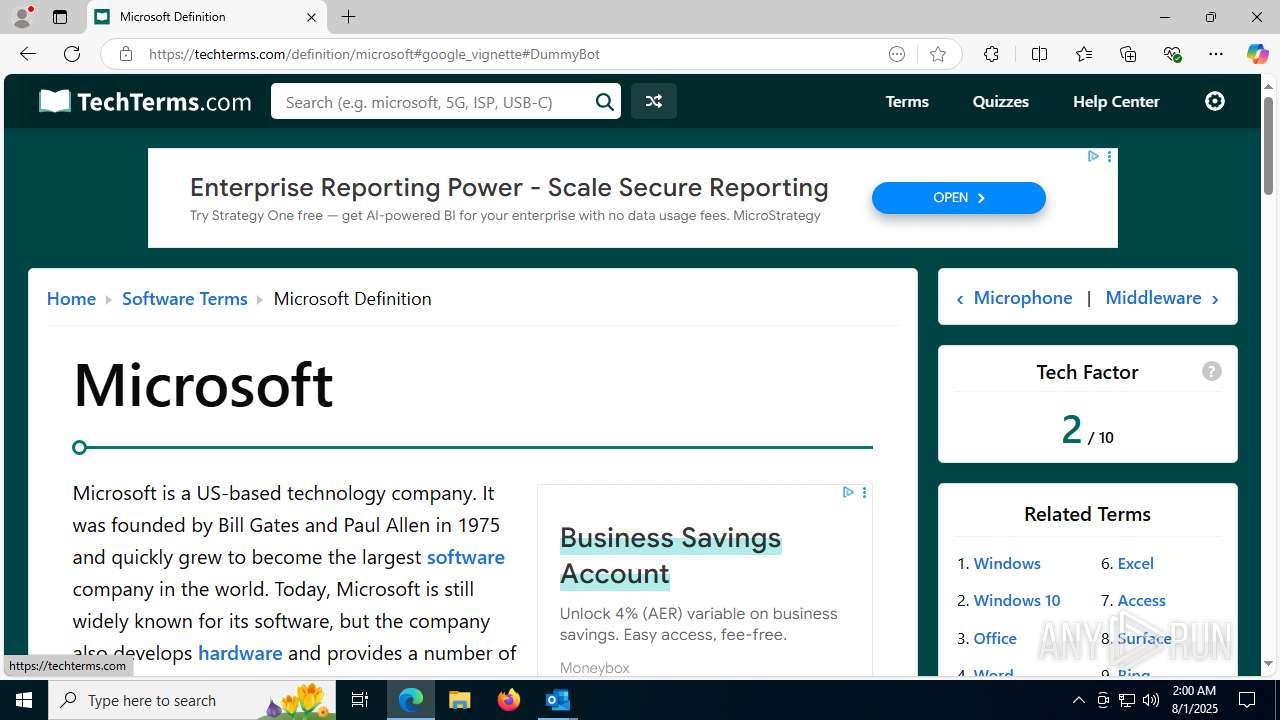The image size is (1280, 720).
Task: Open the Terms menu
Action: click(x=907, y=101)
